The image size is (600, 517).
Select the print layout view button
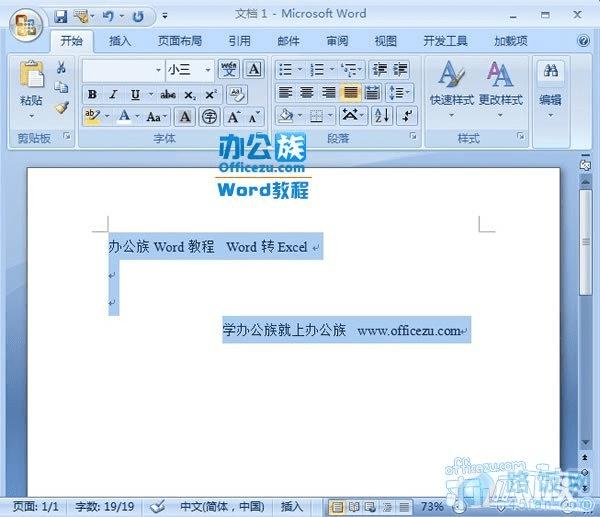[336, 507]
